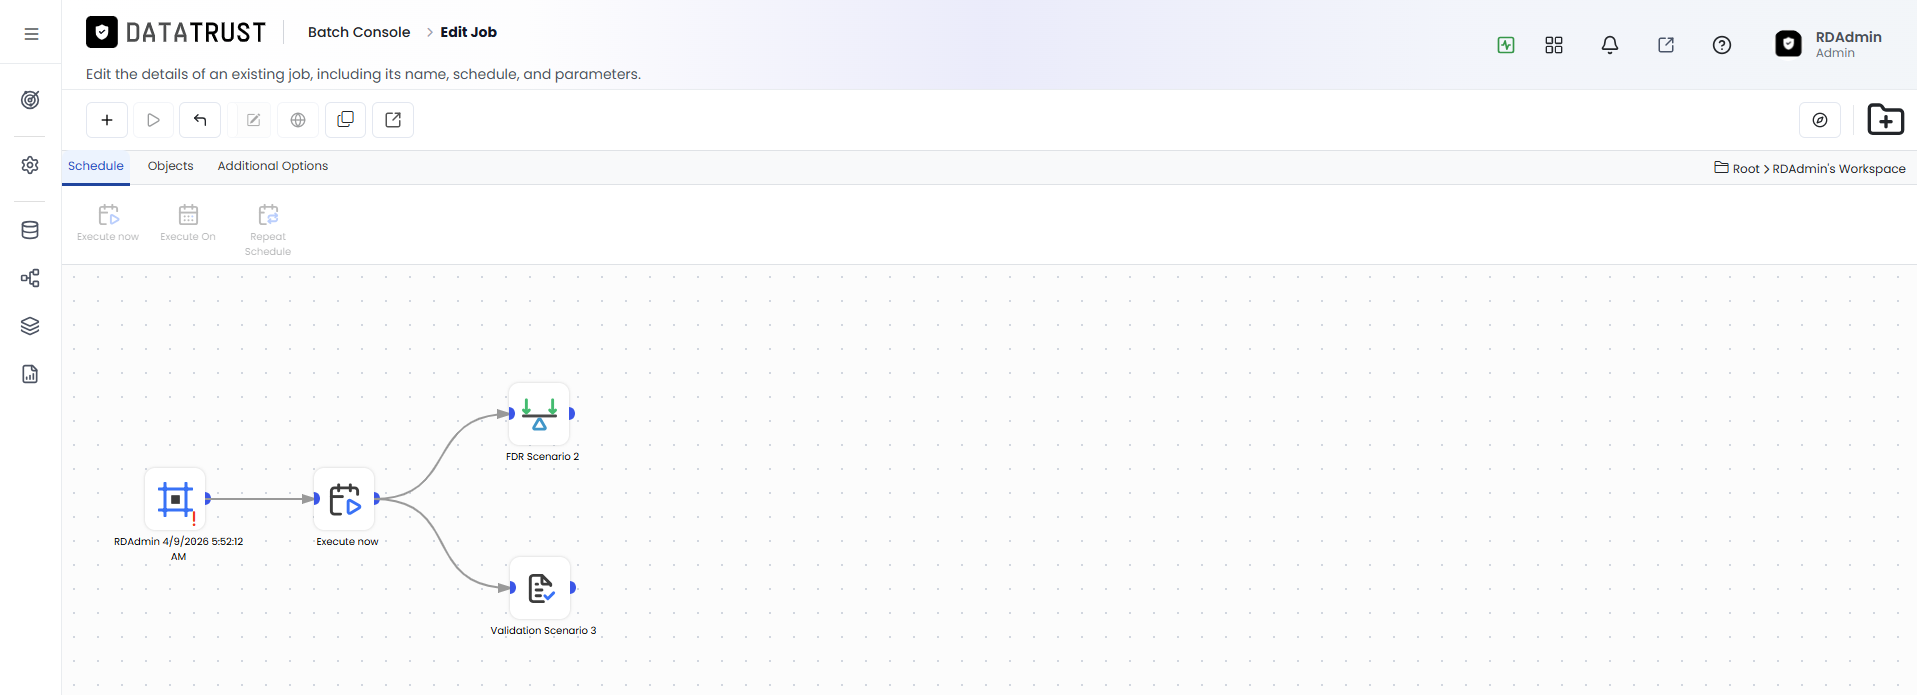Click the FDR Scenario 2 label

(x=543, y=457)
